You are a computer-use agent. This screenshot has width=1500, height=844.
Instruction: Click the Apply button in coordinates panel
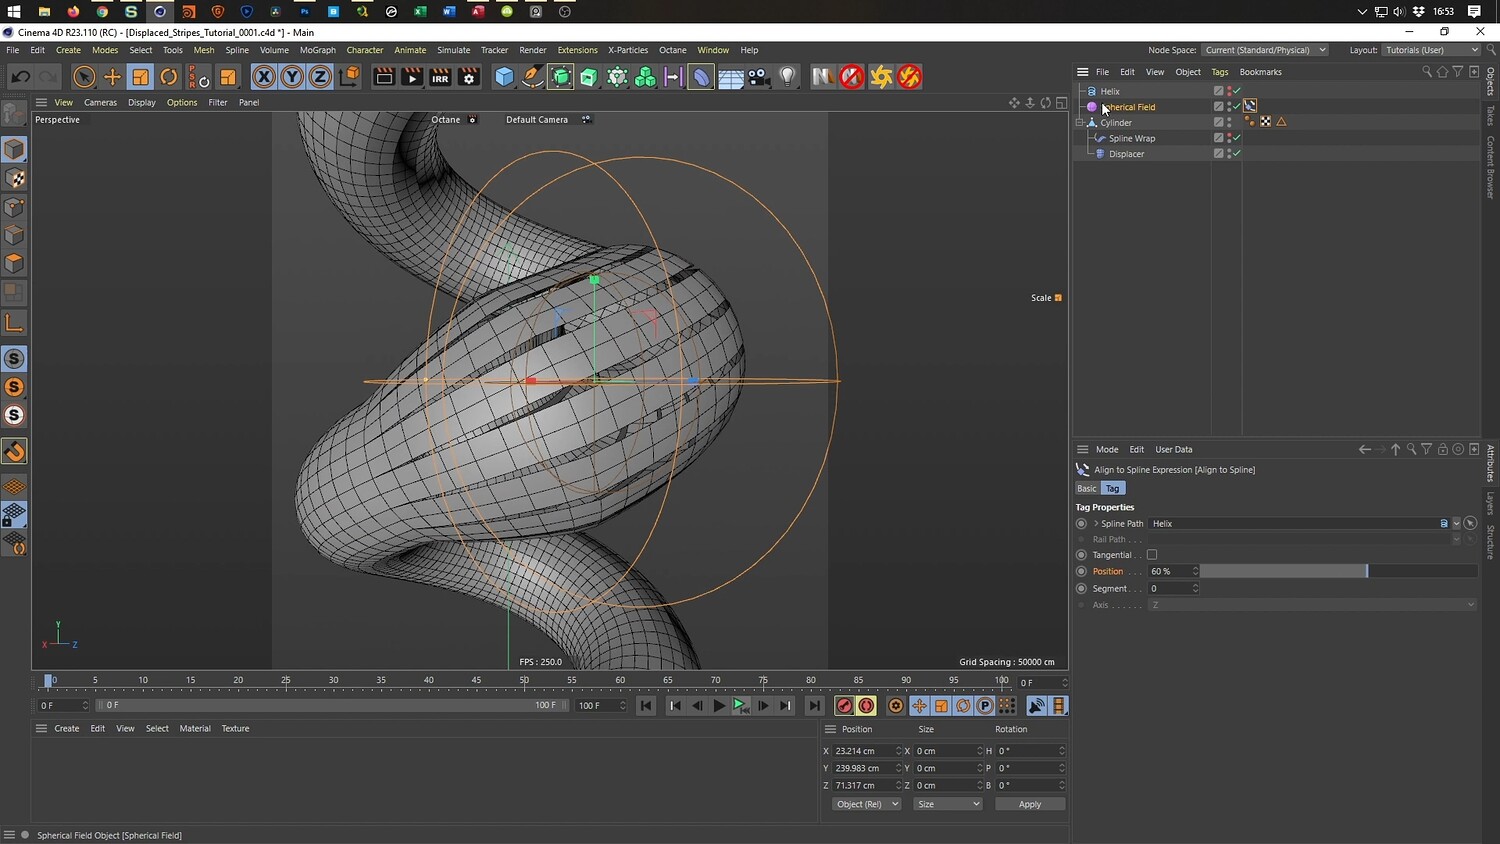click(1029, 804)
